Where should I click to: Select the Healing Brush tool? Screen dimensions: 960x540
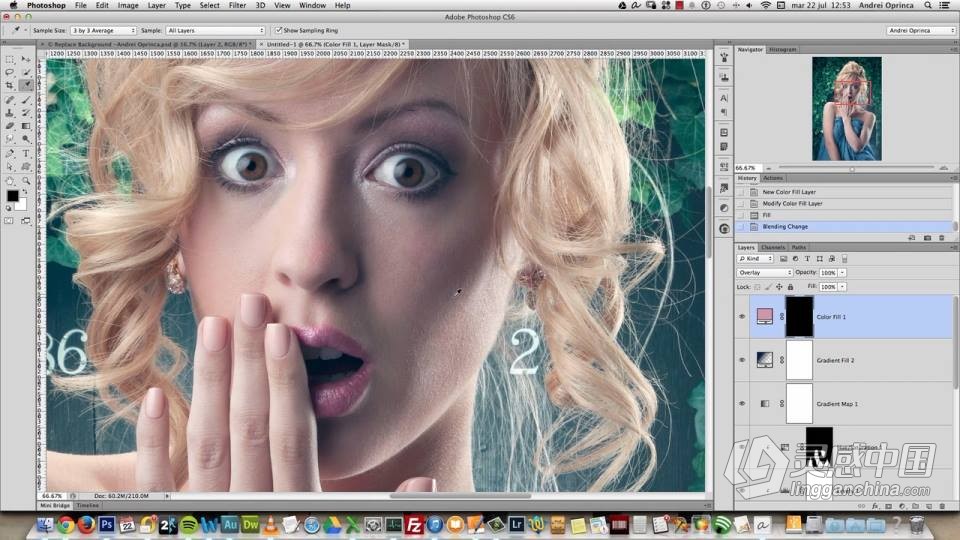click(10, 99)
